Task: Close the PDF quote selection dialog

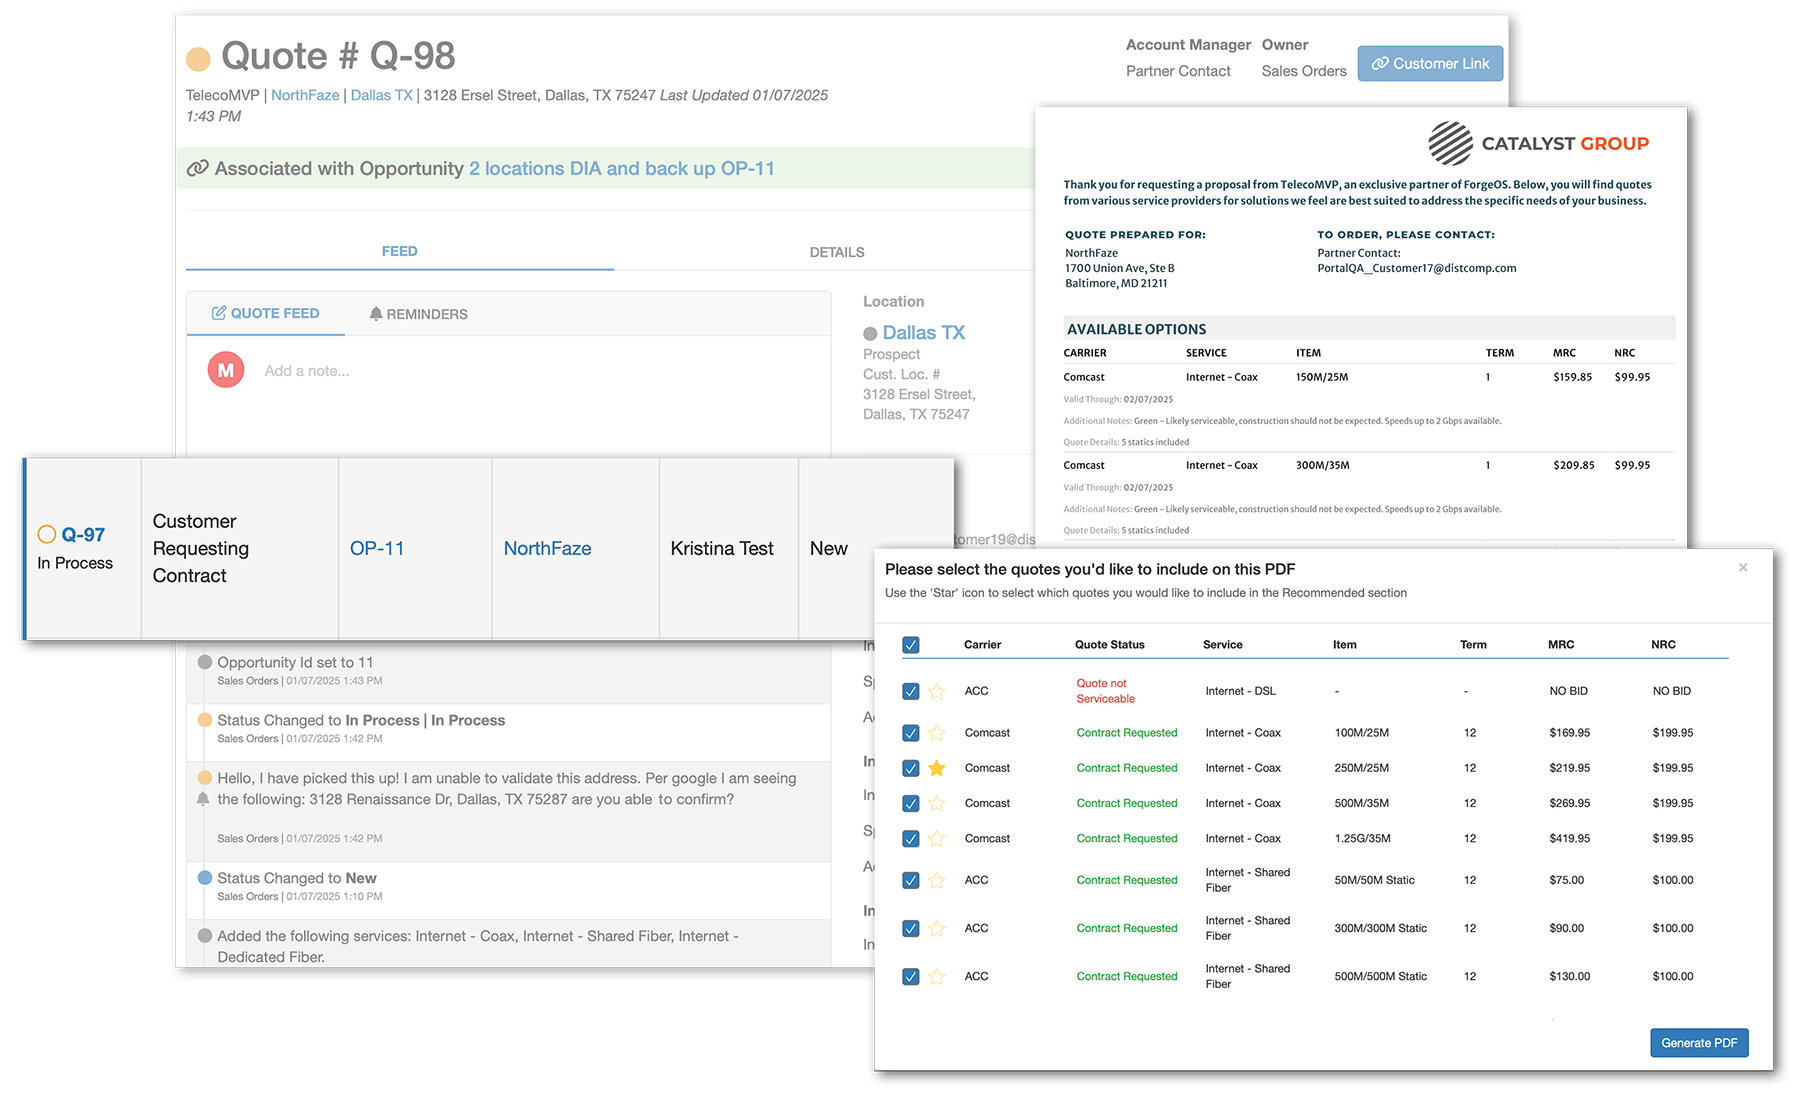Action: point(1743,567)
